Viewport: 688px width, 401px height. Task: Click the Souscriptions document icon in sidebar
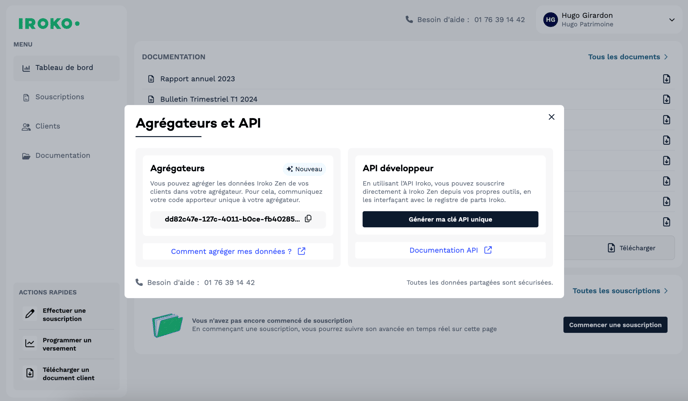[26, 97]
